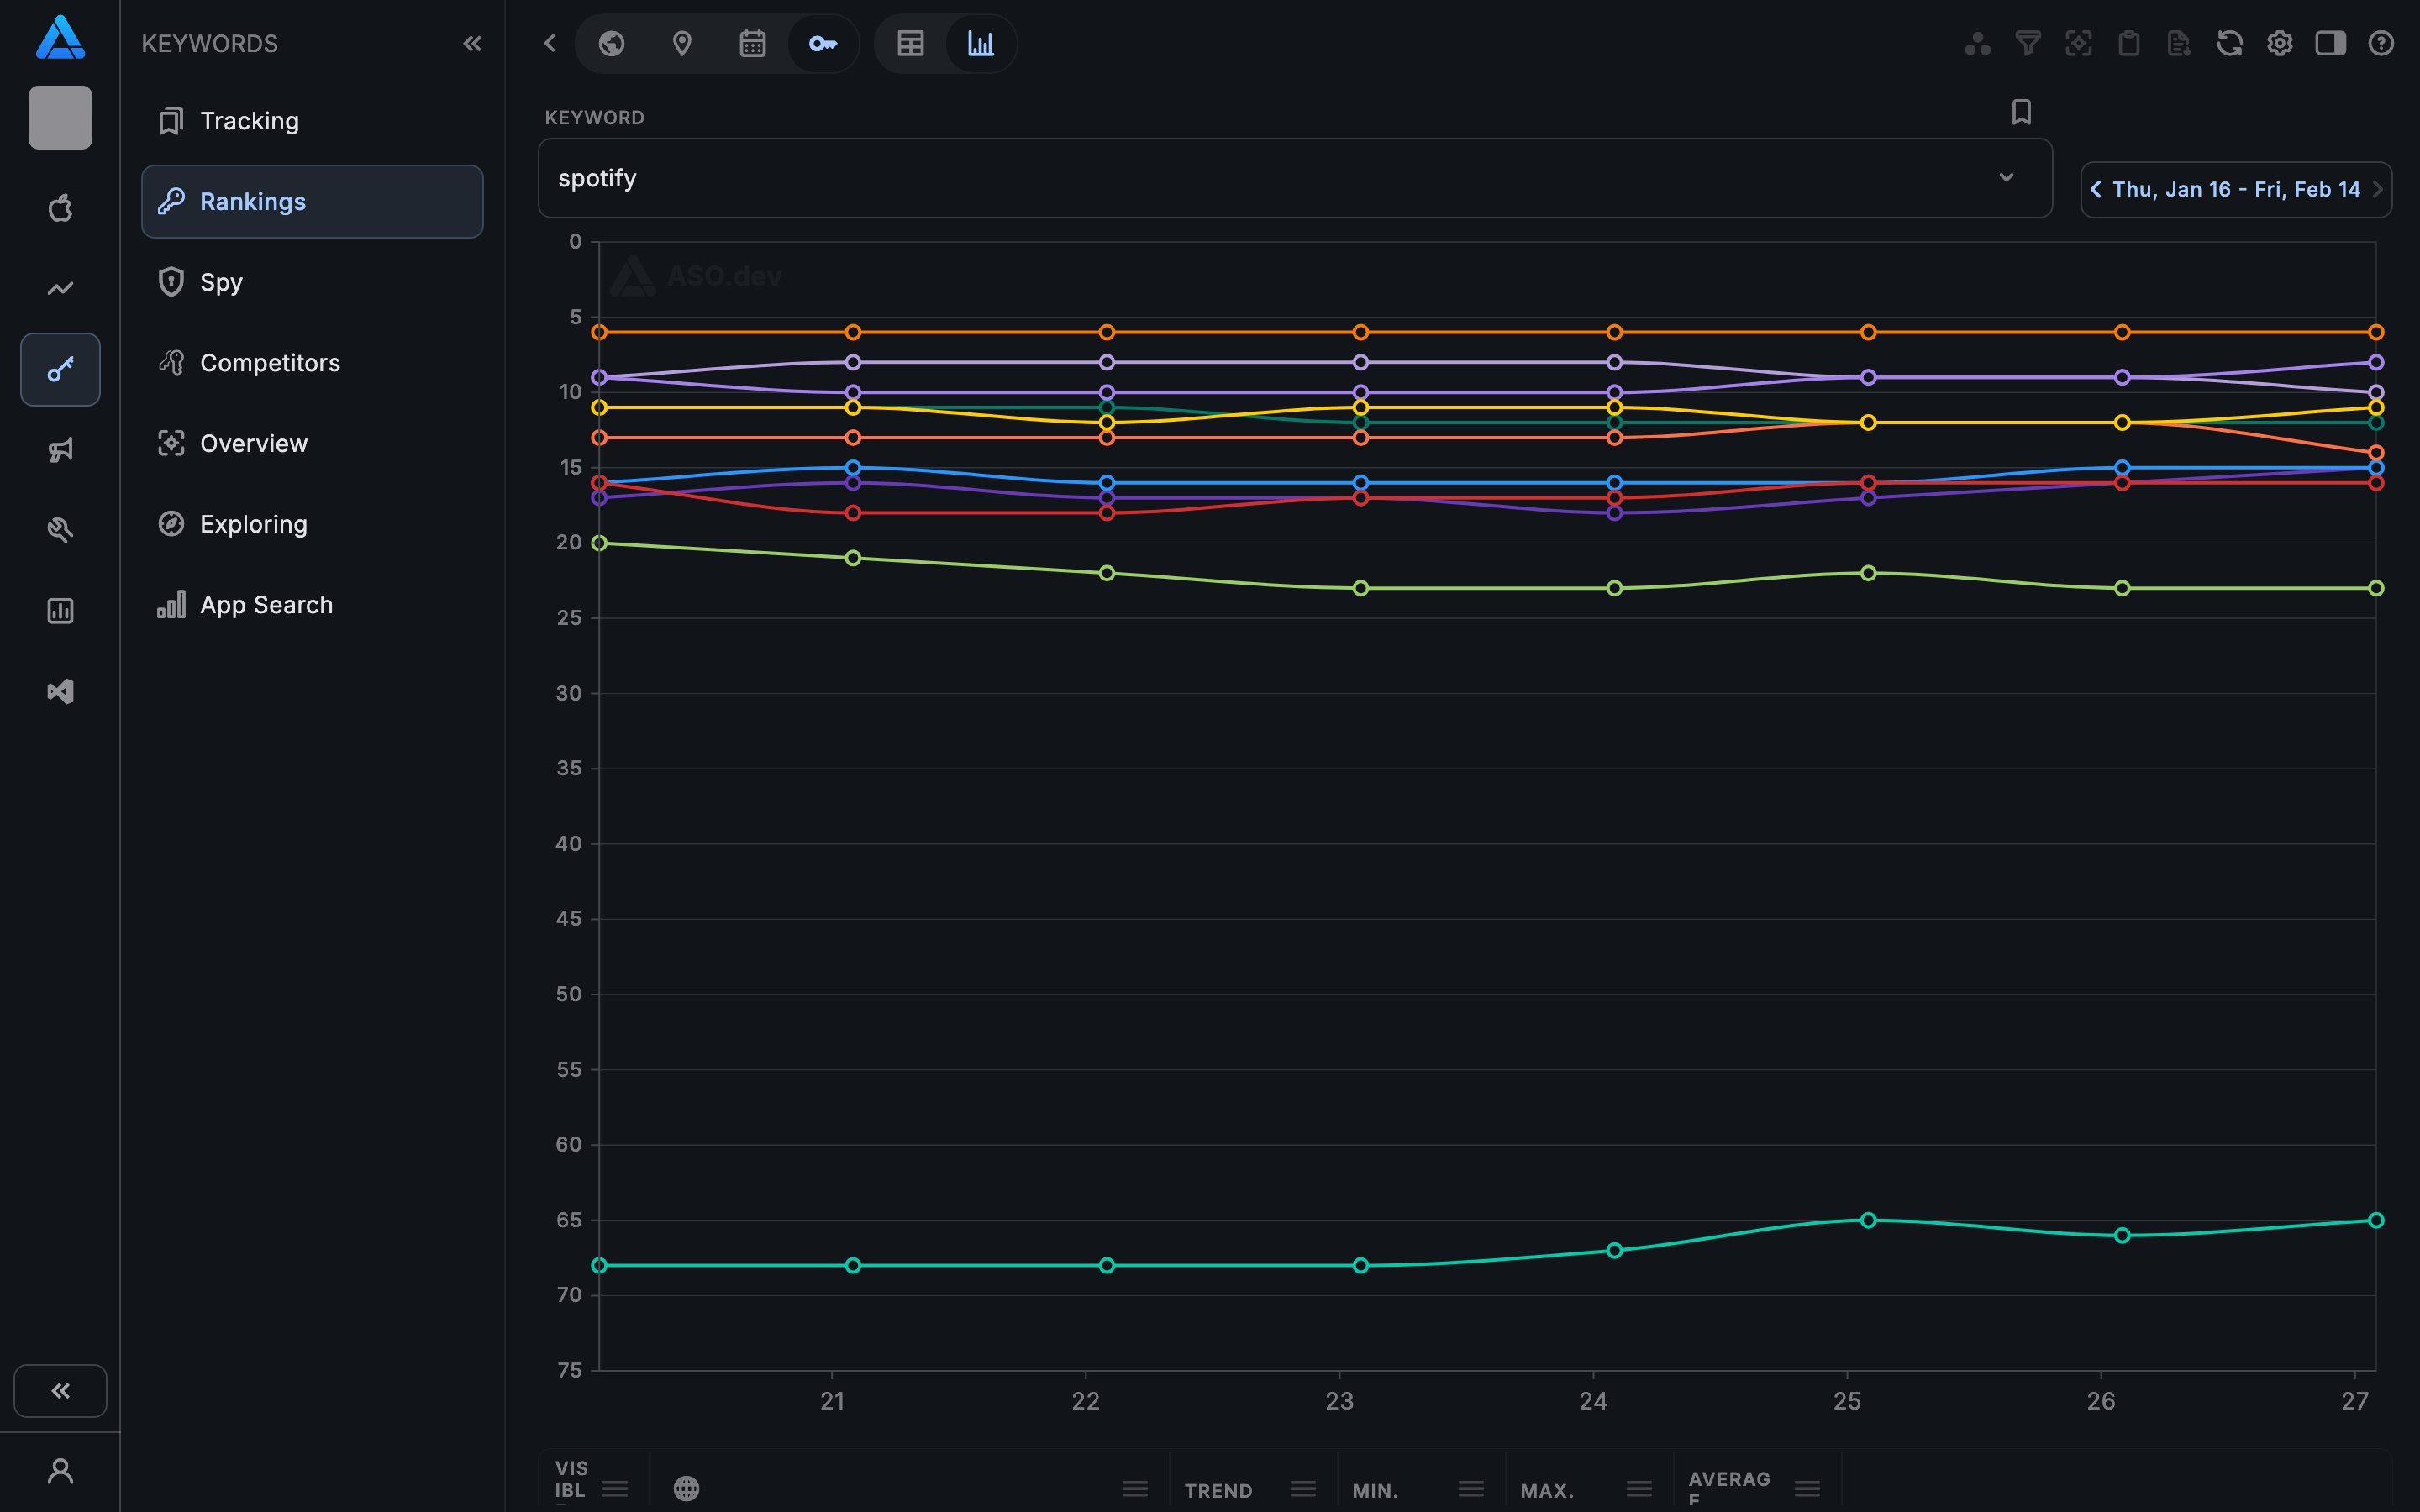The height and width of the screenshot is (1512, 2420).
Task: Open the settings gear icon
Action: (x=2279, y=43)
